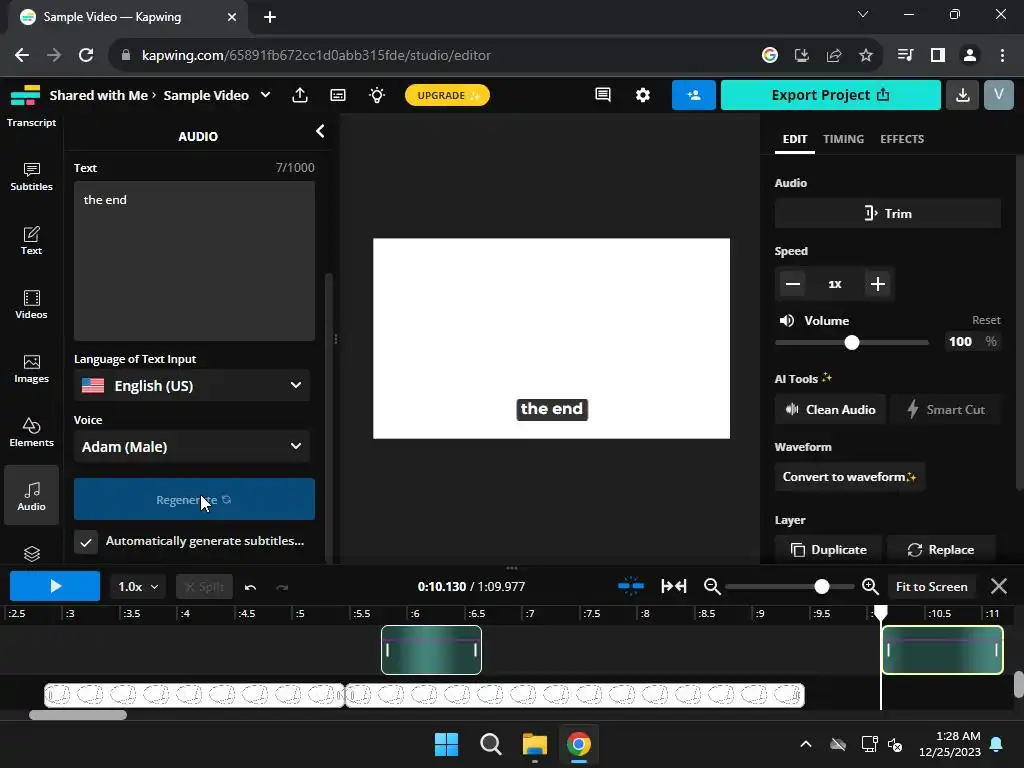
Task: Click the Trim audio button
Action: [x=888, y=214]
